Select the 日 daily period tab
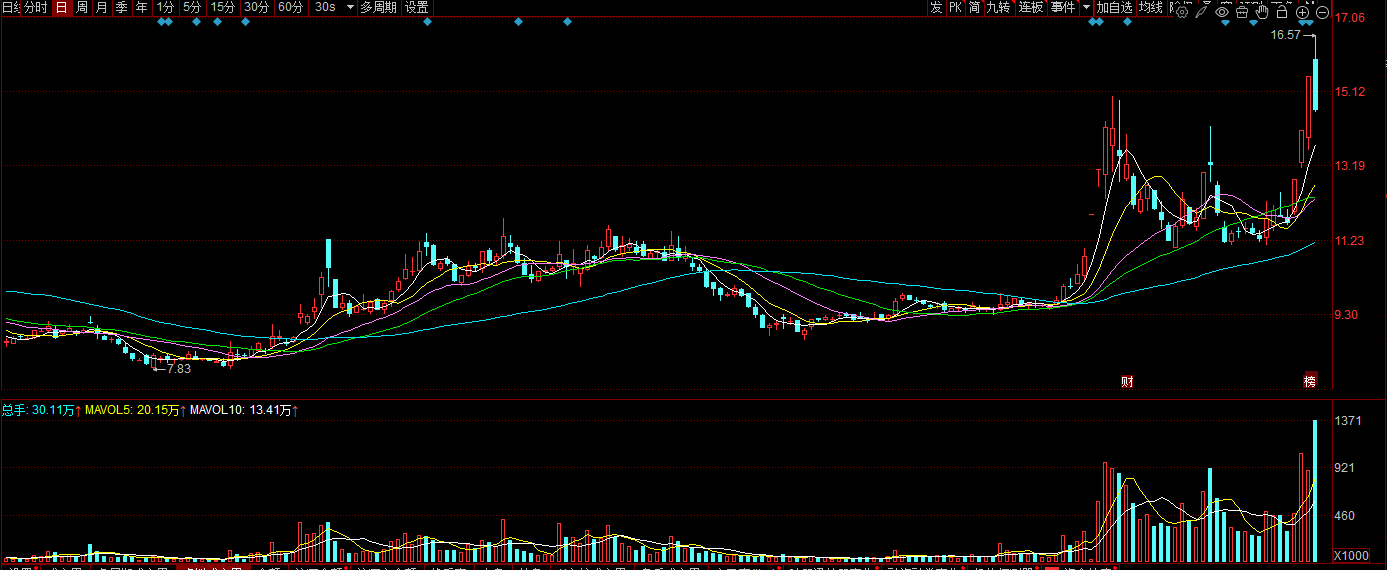The width and height of the screenshot is (1387, 570). 62,7
